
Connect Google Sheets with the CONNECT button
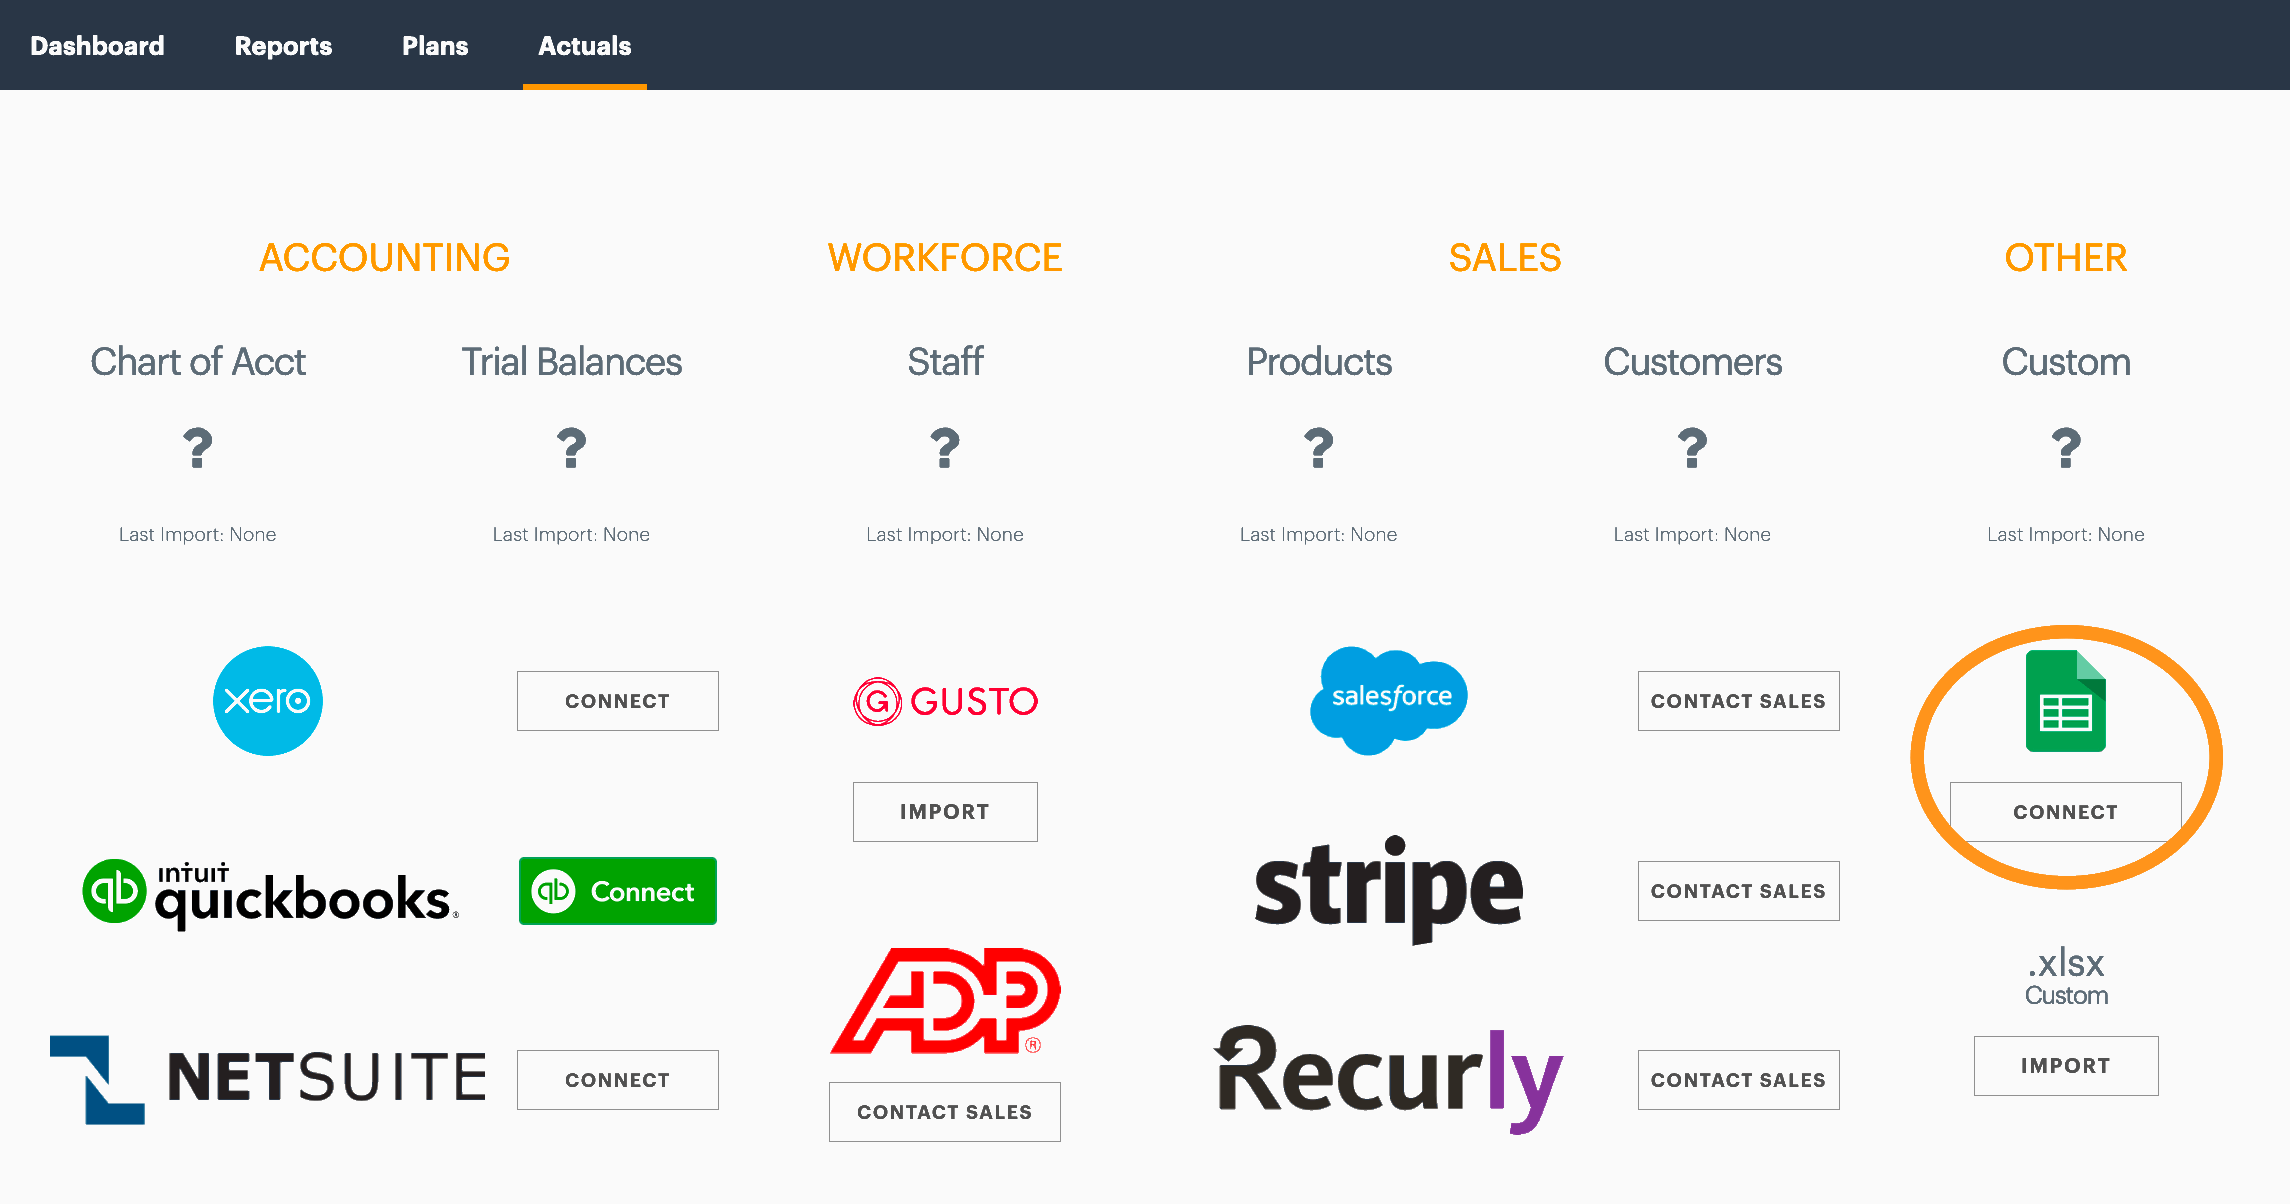[2066, 812]
